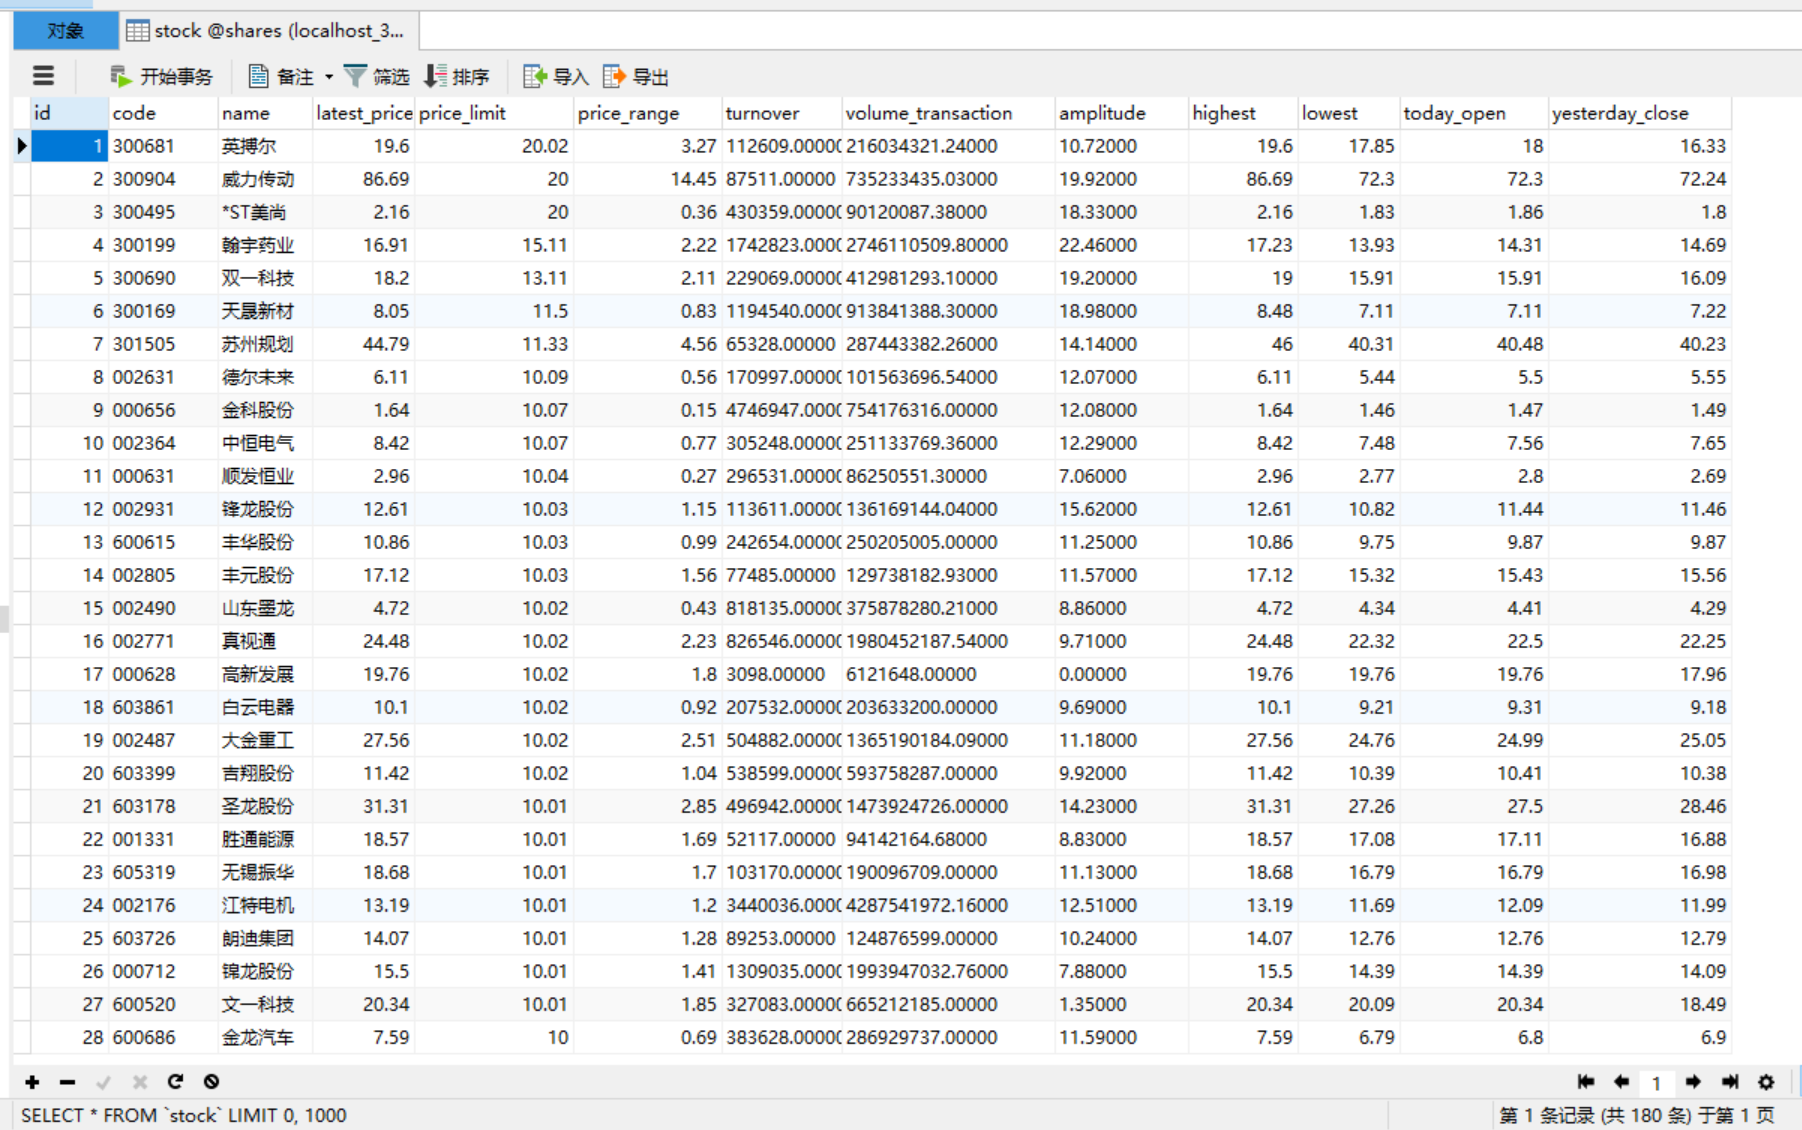The image size is (1802, 1130).
Task: Click the id column header
Action: coord(69,113)
